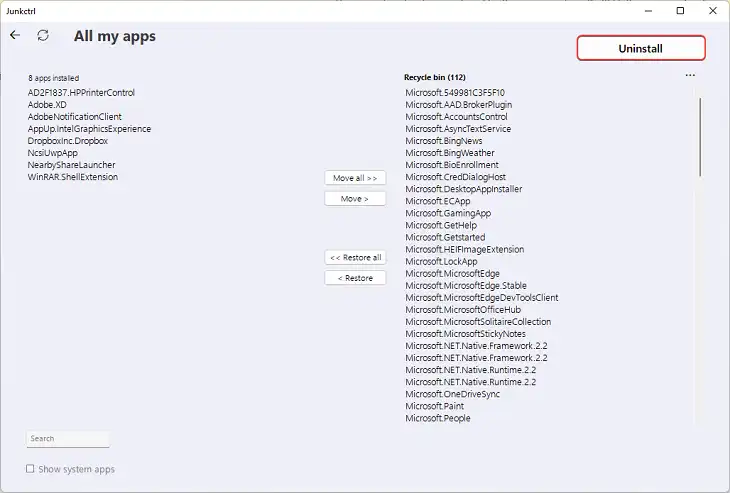Select Microsoft.Paint in recycle bin list
The height and width of the screenshot is (493, 730).
(x=434, y=406)
